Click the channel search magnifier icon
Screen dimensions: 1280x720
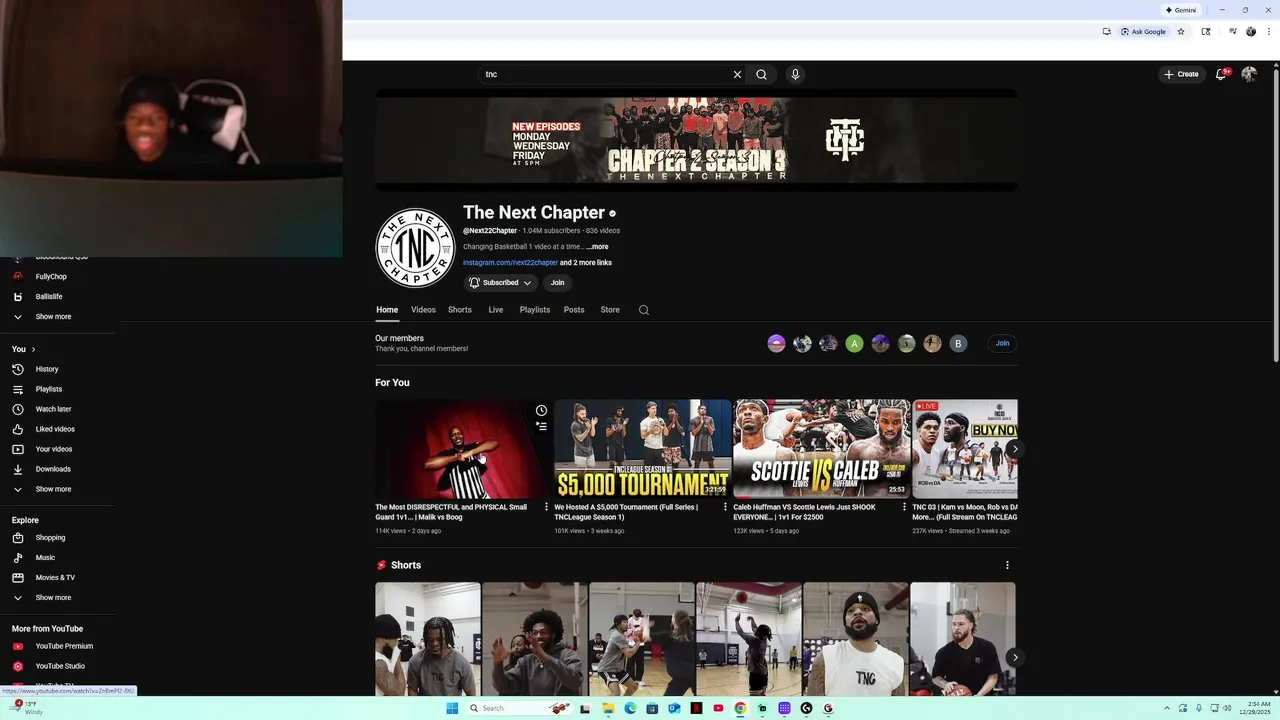click(644, 310)
